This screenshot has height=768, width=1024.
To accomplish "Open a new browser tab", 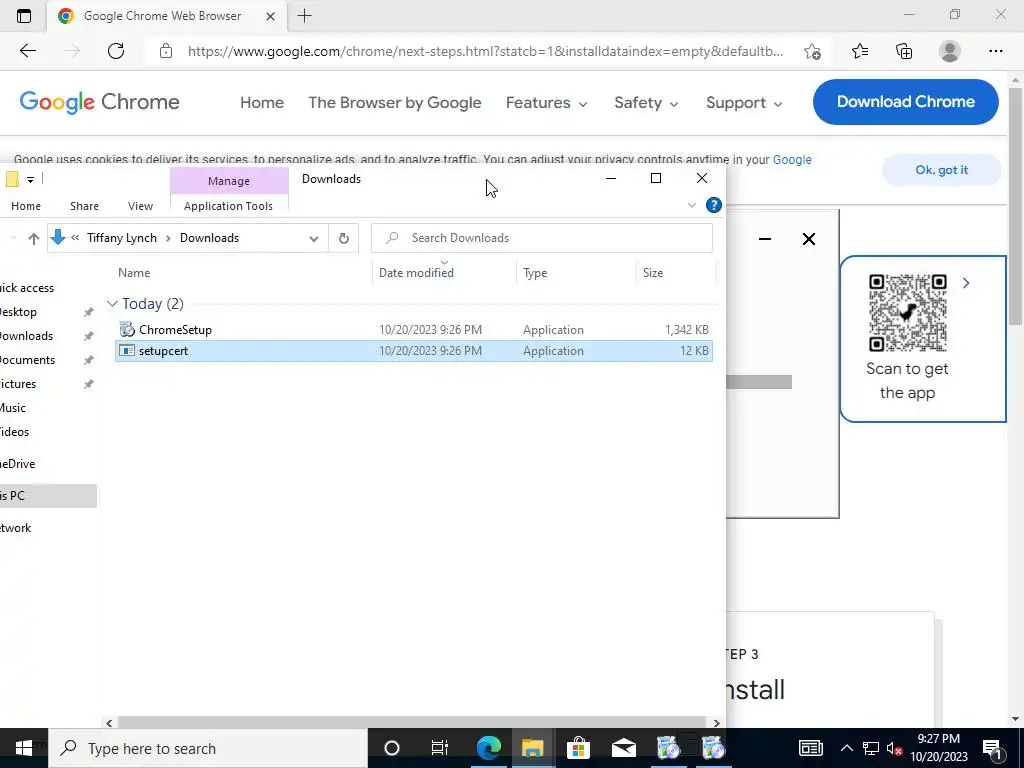I will (304, 16).
